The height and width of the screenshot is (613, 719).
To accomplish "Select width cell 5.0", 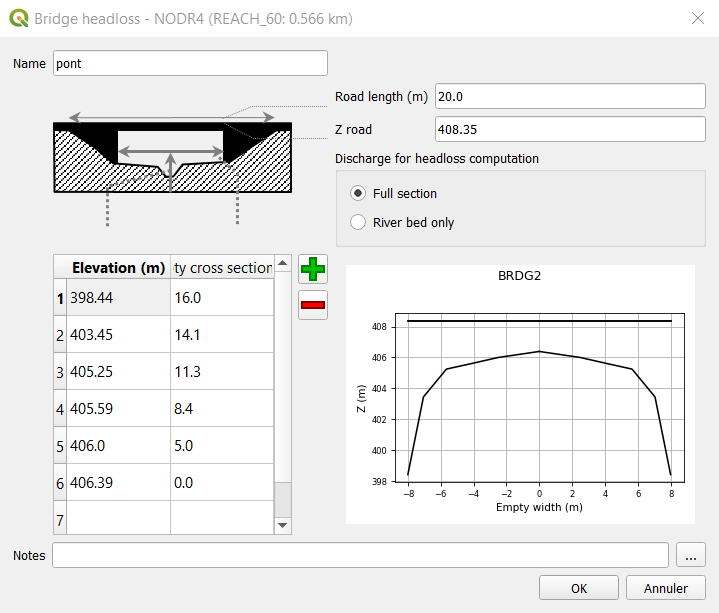I will click(x=222, y=446).
